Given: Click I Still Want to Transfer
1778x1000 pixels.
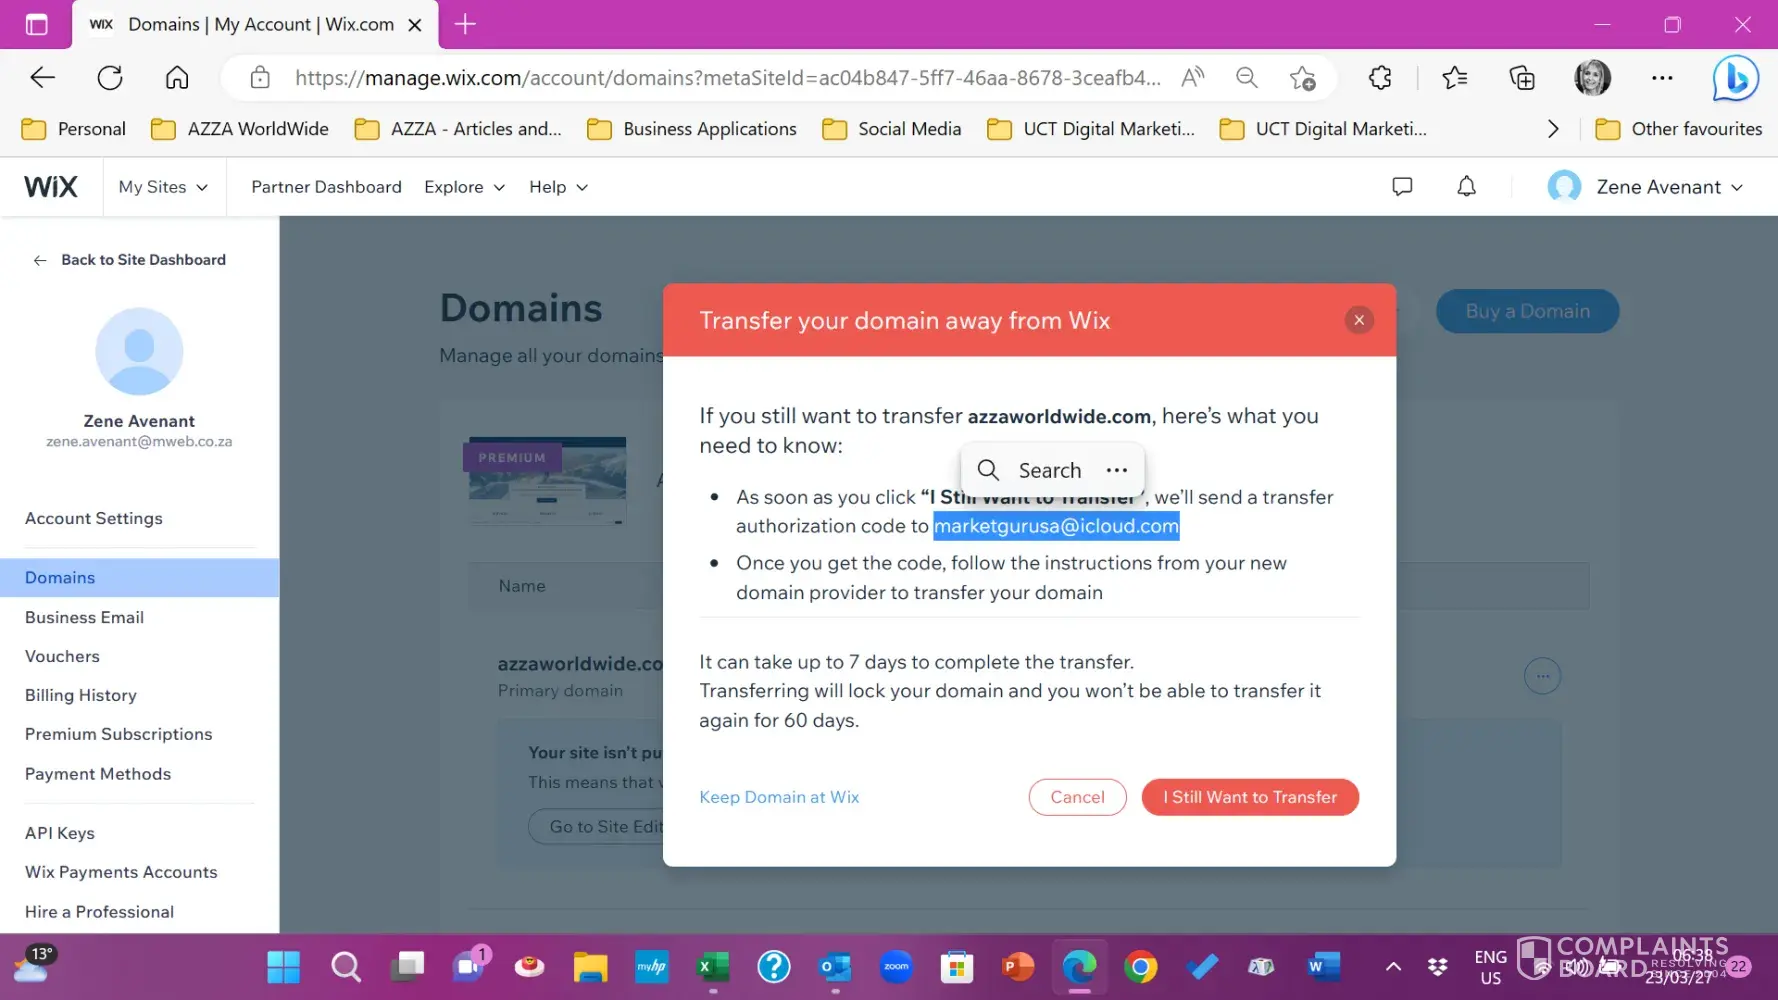Looking at the screenshot, I should point(1250,797).
